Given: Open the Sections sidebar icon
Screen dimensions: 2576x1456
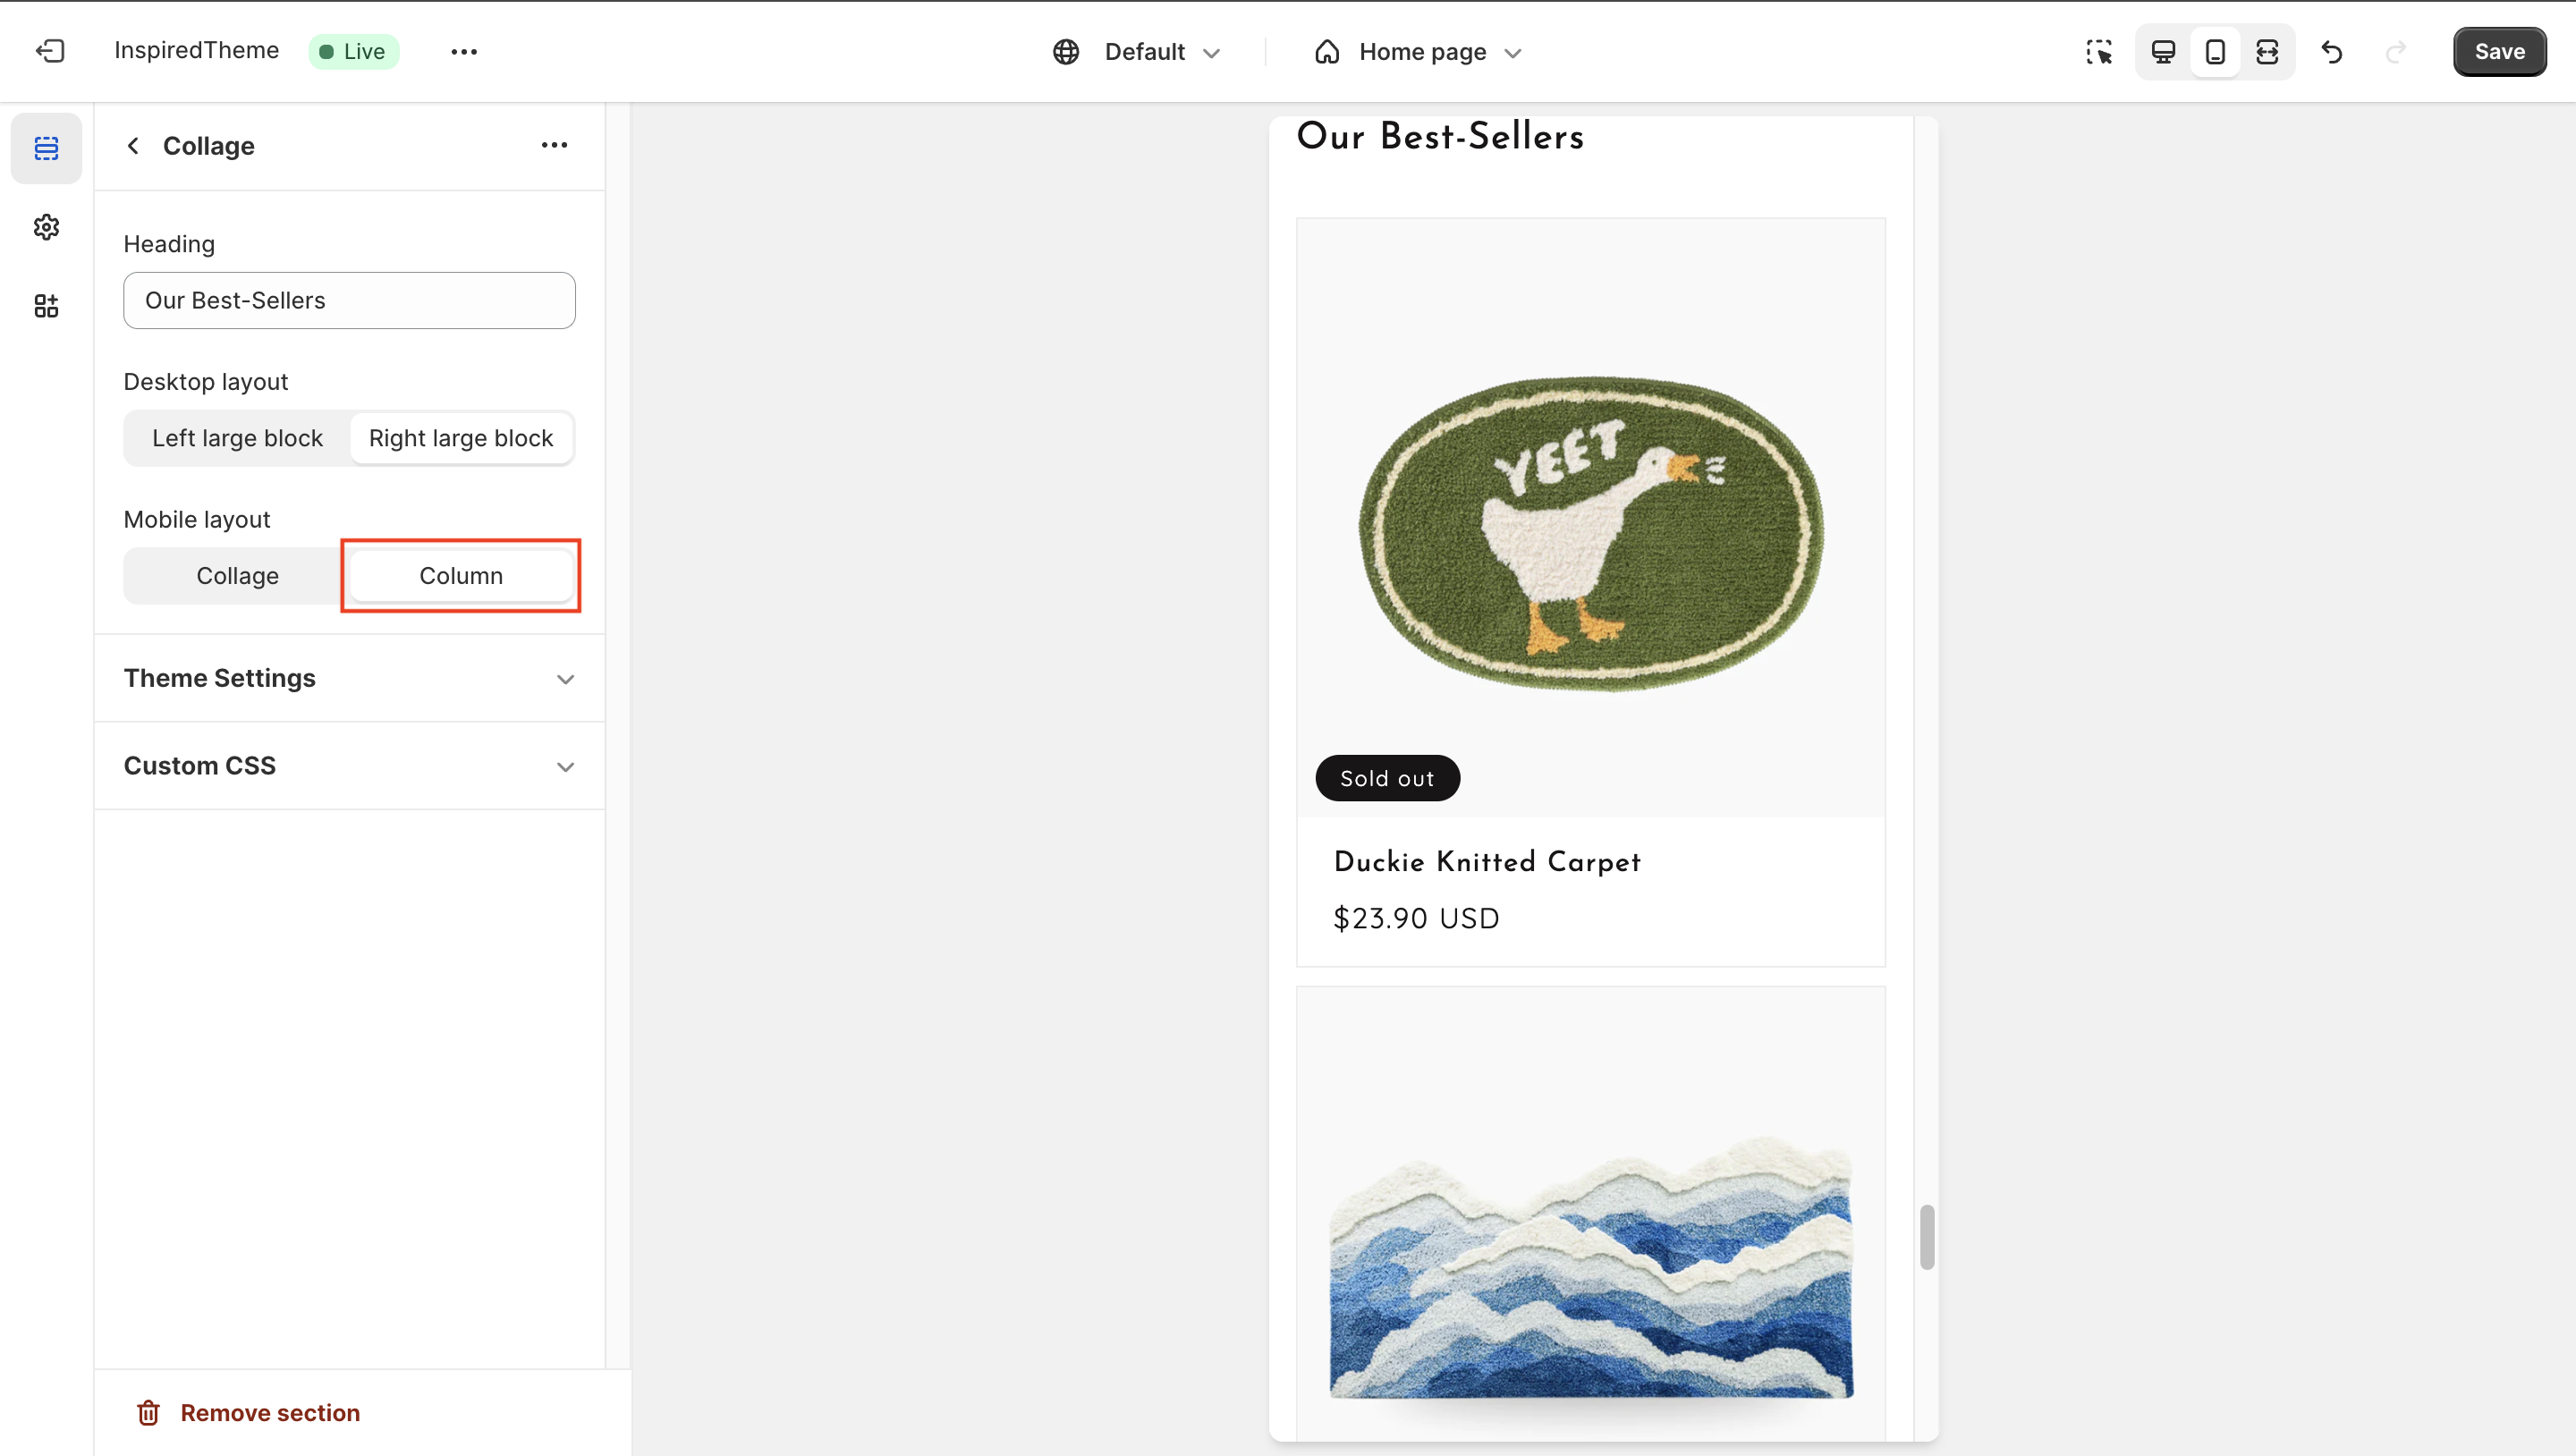Looking at the screenshot, I should pyautogui.click(x=46, y=148).
